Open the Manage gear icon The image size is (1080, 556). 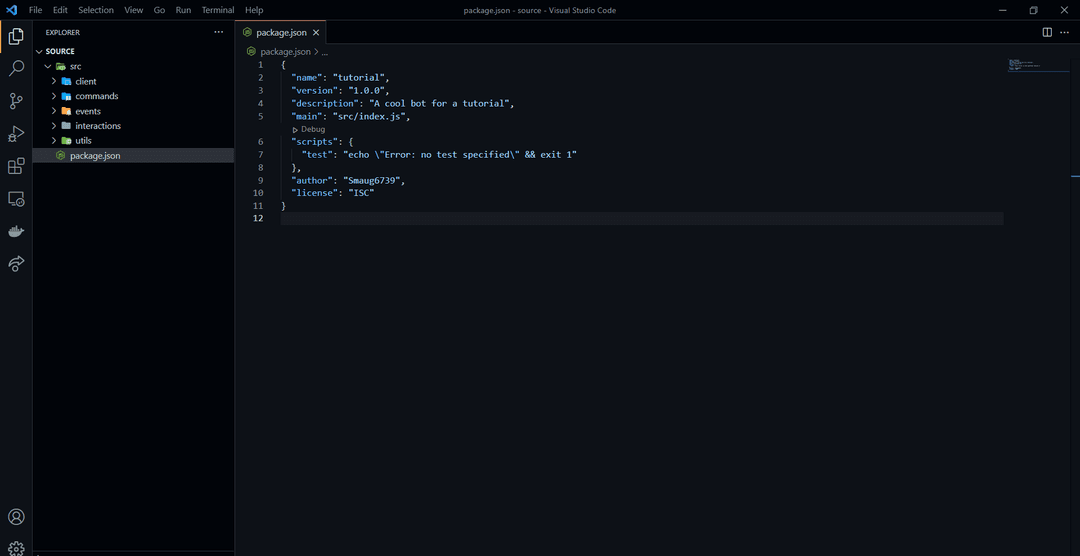point(16,548)
